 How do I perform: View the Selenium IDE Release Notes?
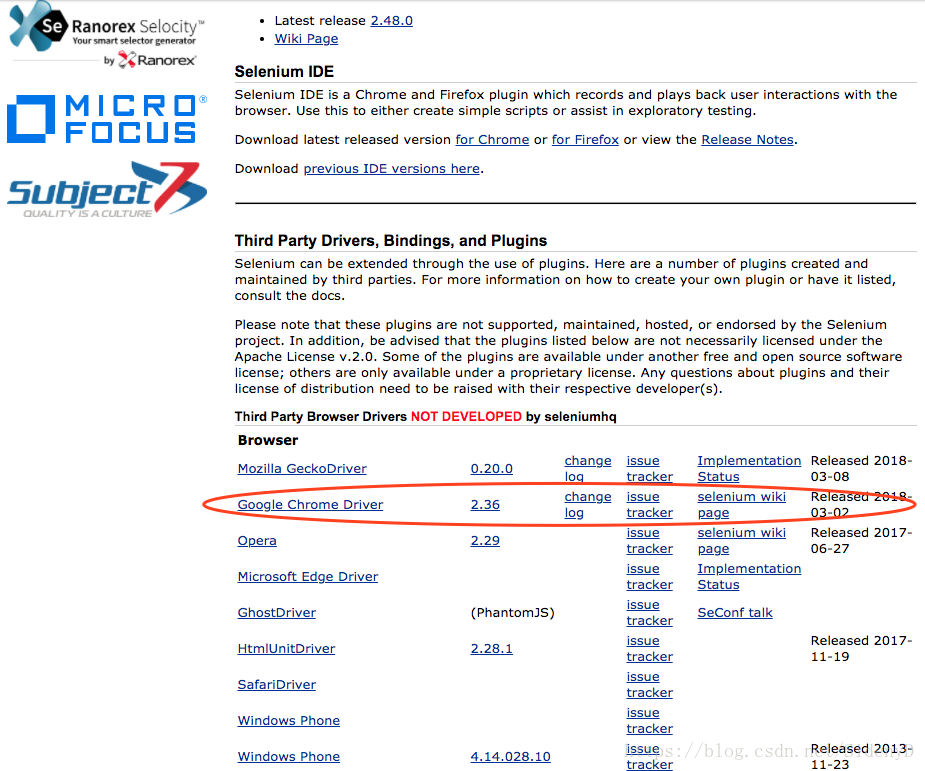(747, 140)
